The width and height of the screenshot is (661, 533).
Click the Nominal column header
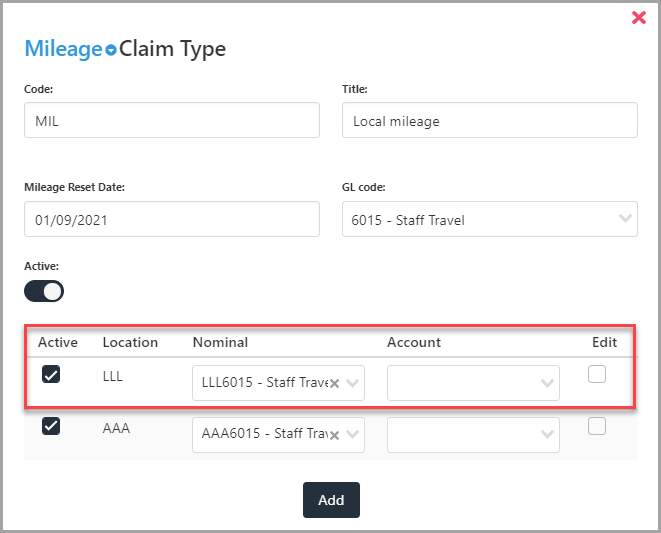click(220, 342)
